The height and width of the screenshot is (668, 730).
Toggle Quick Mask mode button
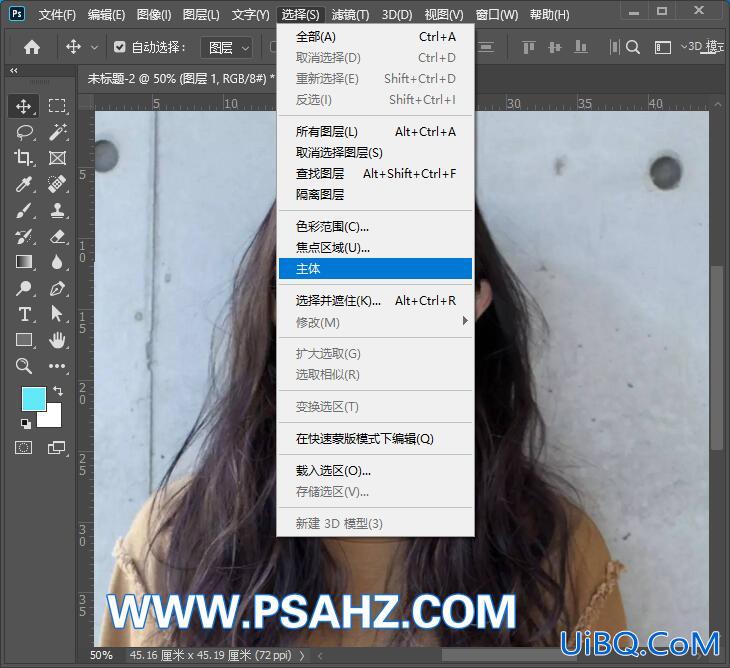[x=23, y=448]
